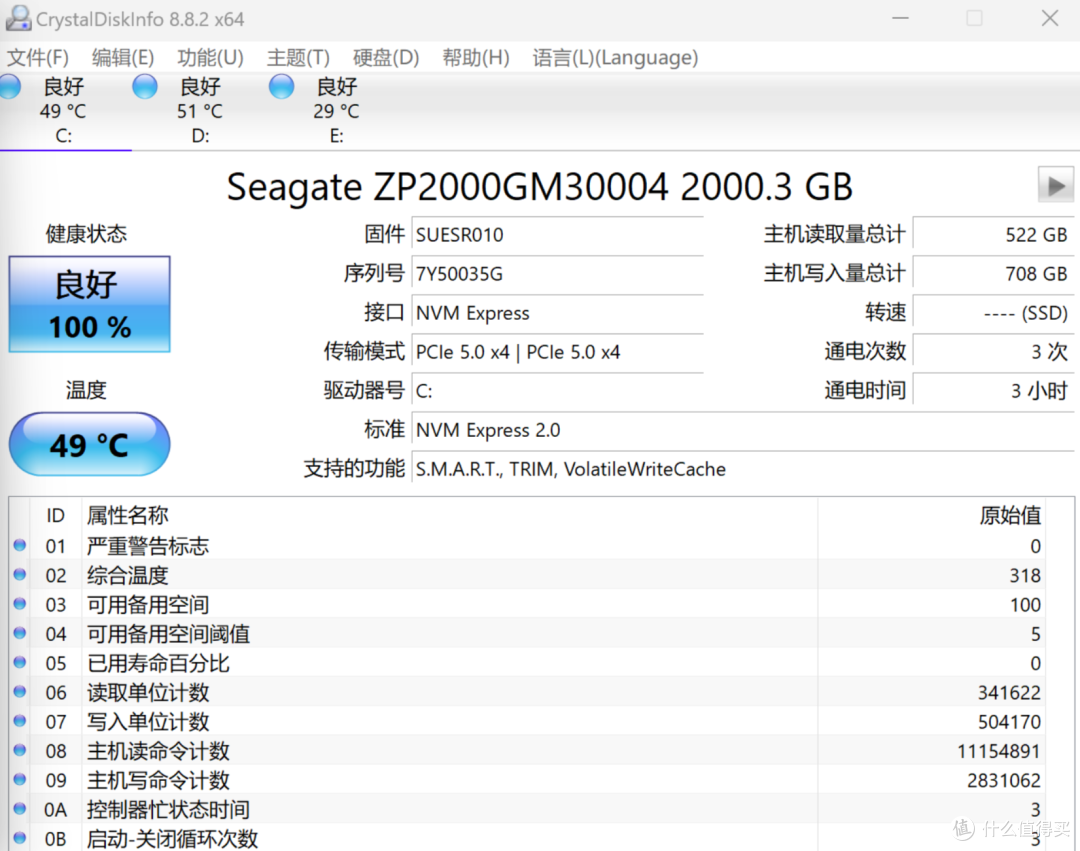Click status dot of row 0A
1080x851 pixels.
20,808
